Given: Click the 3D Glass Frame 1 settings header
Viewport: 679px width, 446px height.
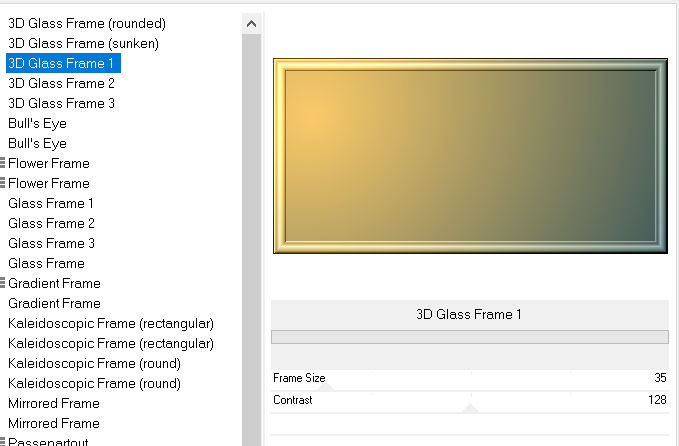Looking at the screenshot, I should tap(469, 314).
